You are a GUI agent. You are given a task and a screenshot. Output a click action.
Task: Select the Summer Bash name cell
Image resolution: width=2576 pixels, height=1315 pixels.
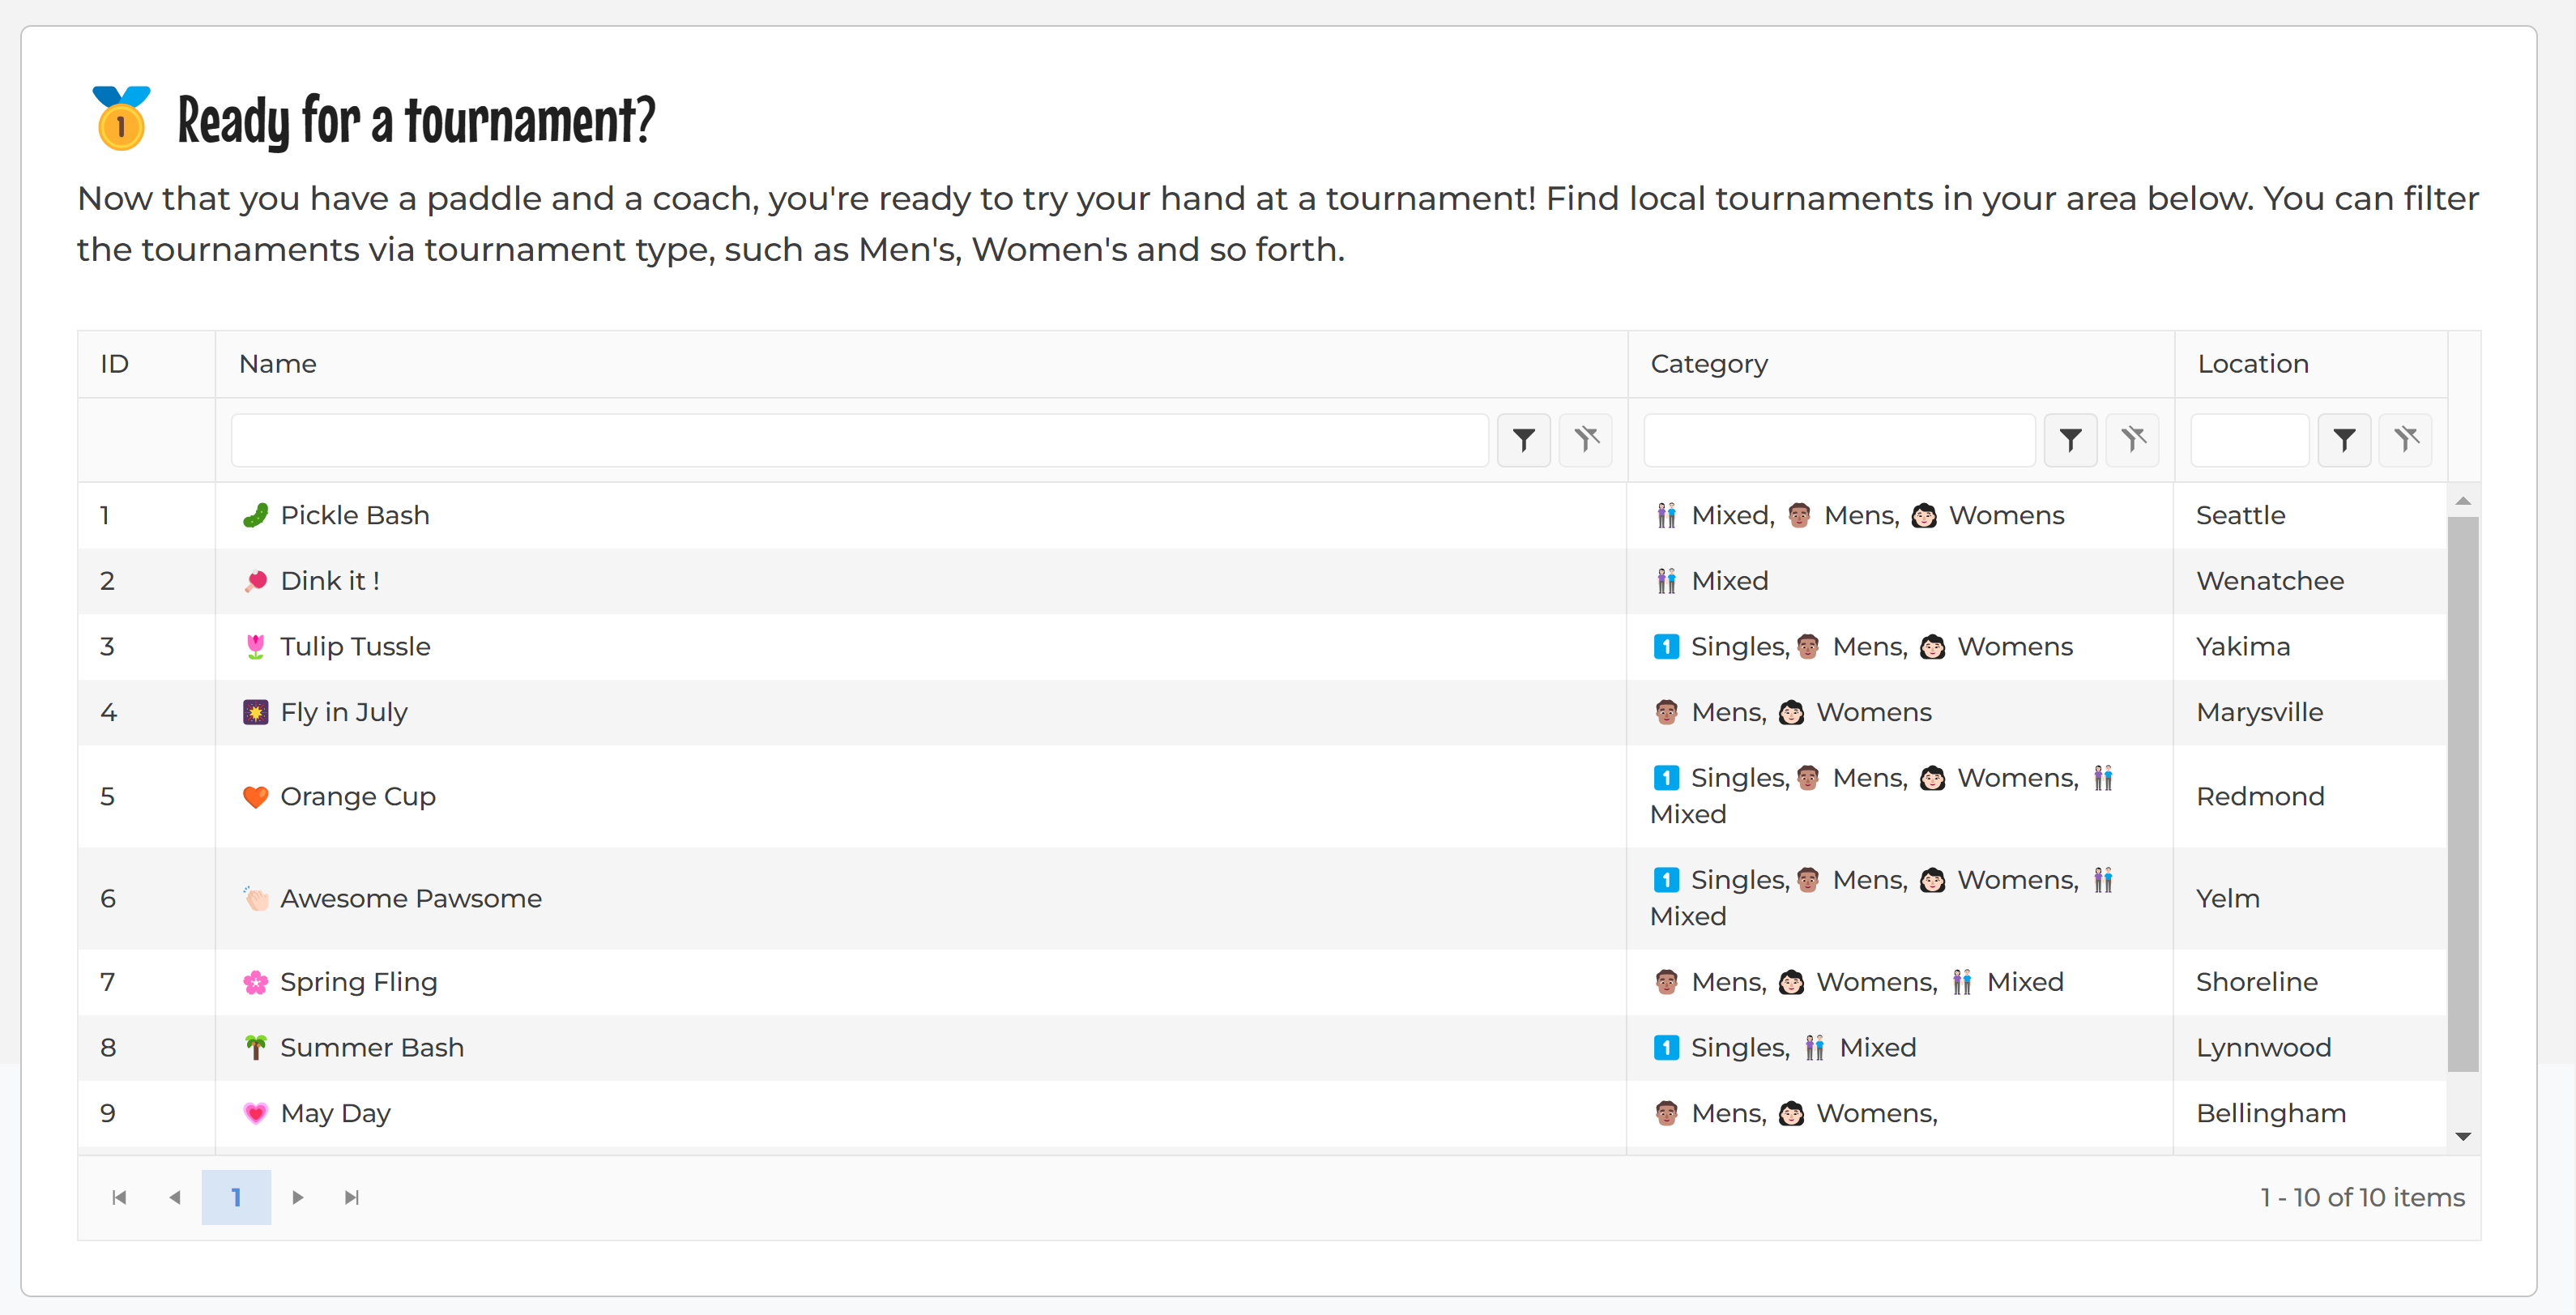(921, 1047)
